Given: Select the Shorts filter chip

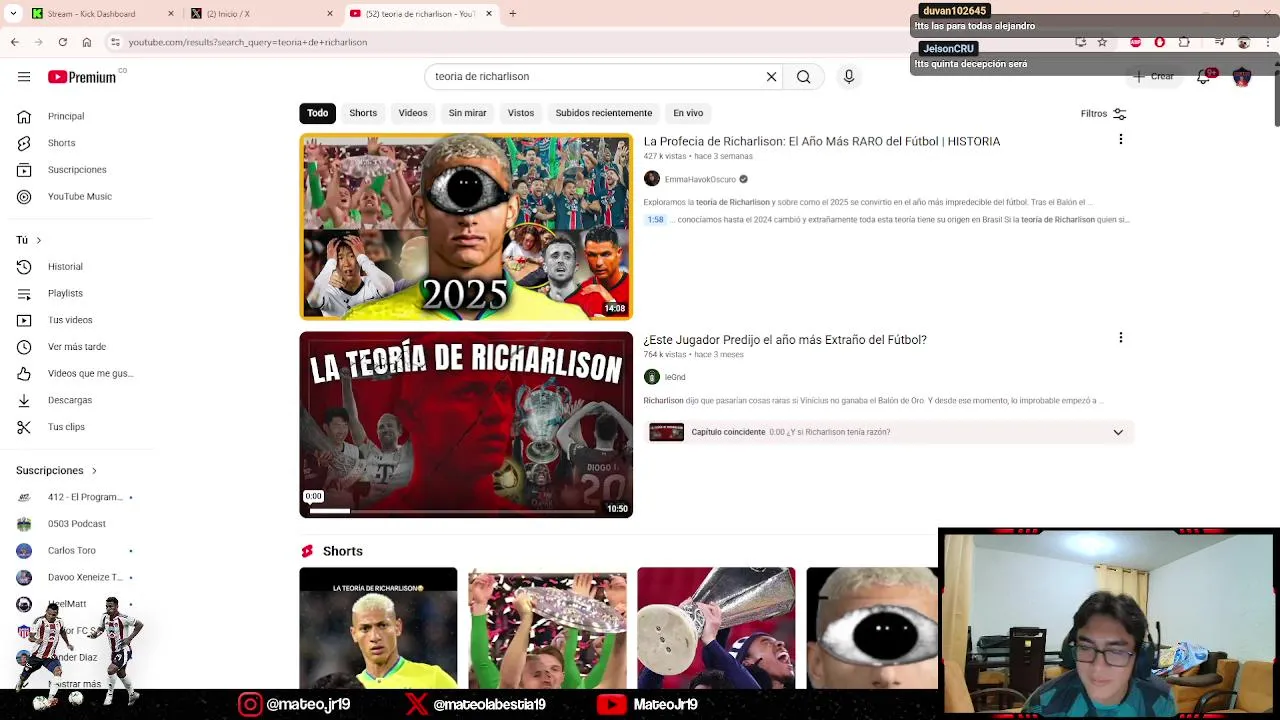Looking at the screenshot, I should (363, 113).
